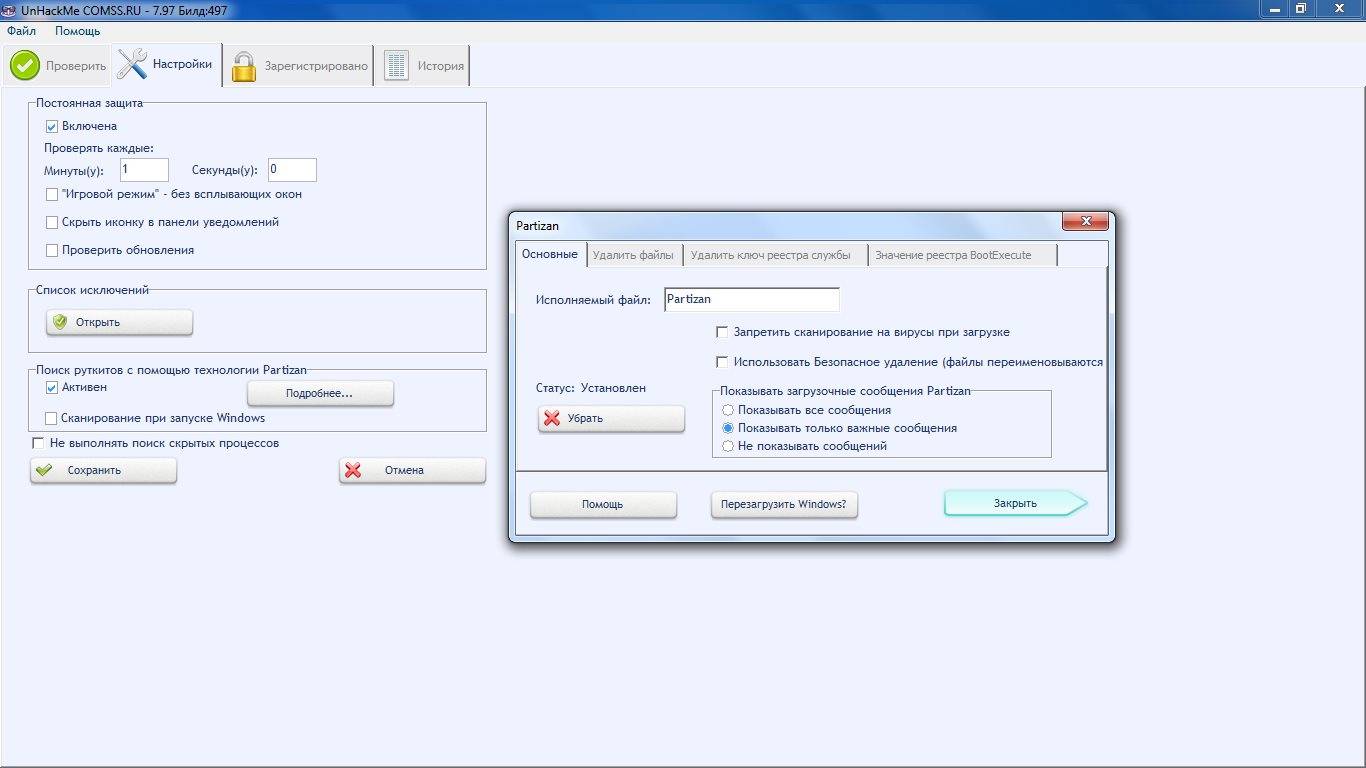1366x768 pixels.
Task: Click the green checkmark Проверить icon
Action: pyautogui.click(x=25, y=66)
